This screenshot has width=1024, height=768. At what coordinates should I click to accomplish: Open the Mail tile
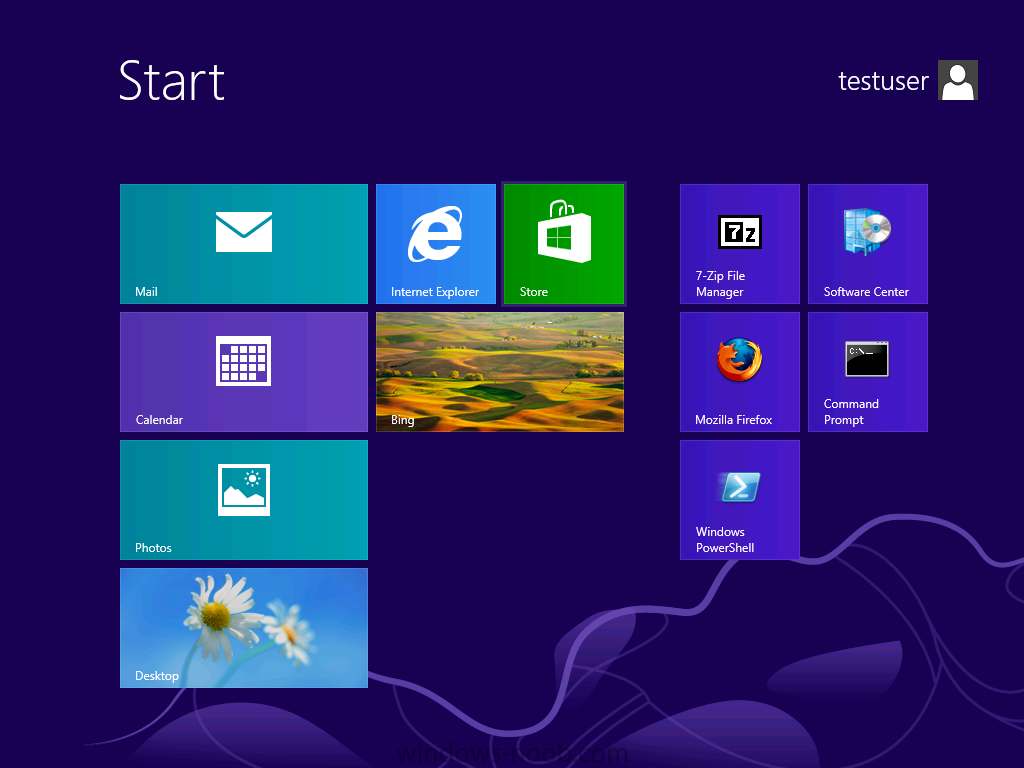click(244, 244)
